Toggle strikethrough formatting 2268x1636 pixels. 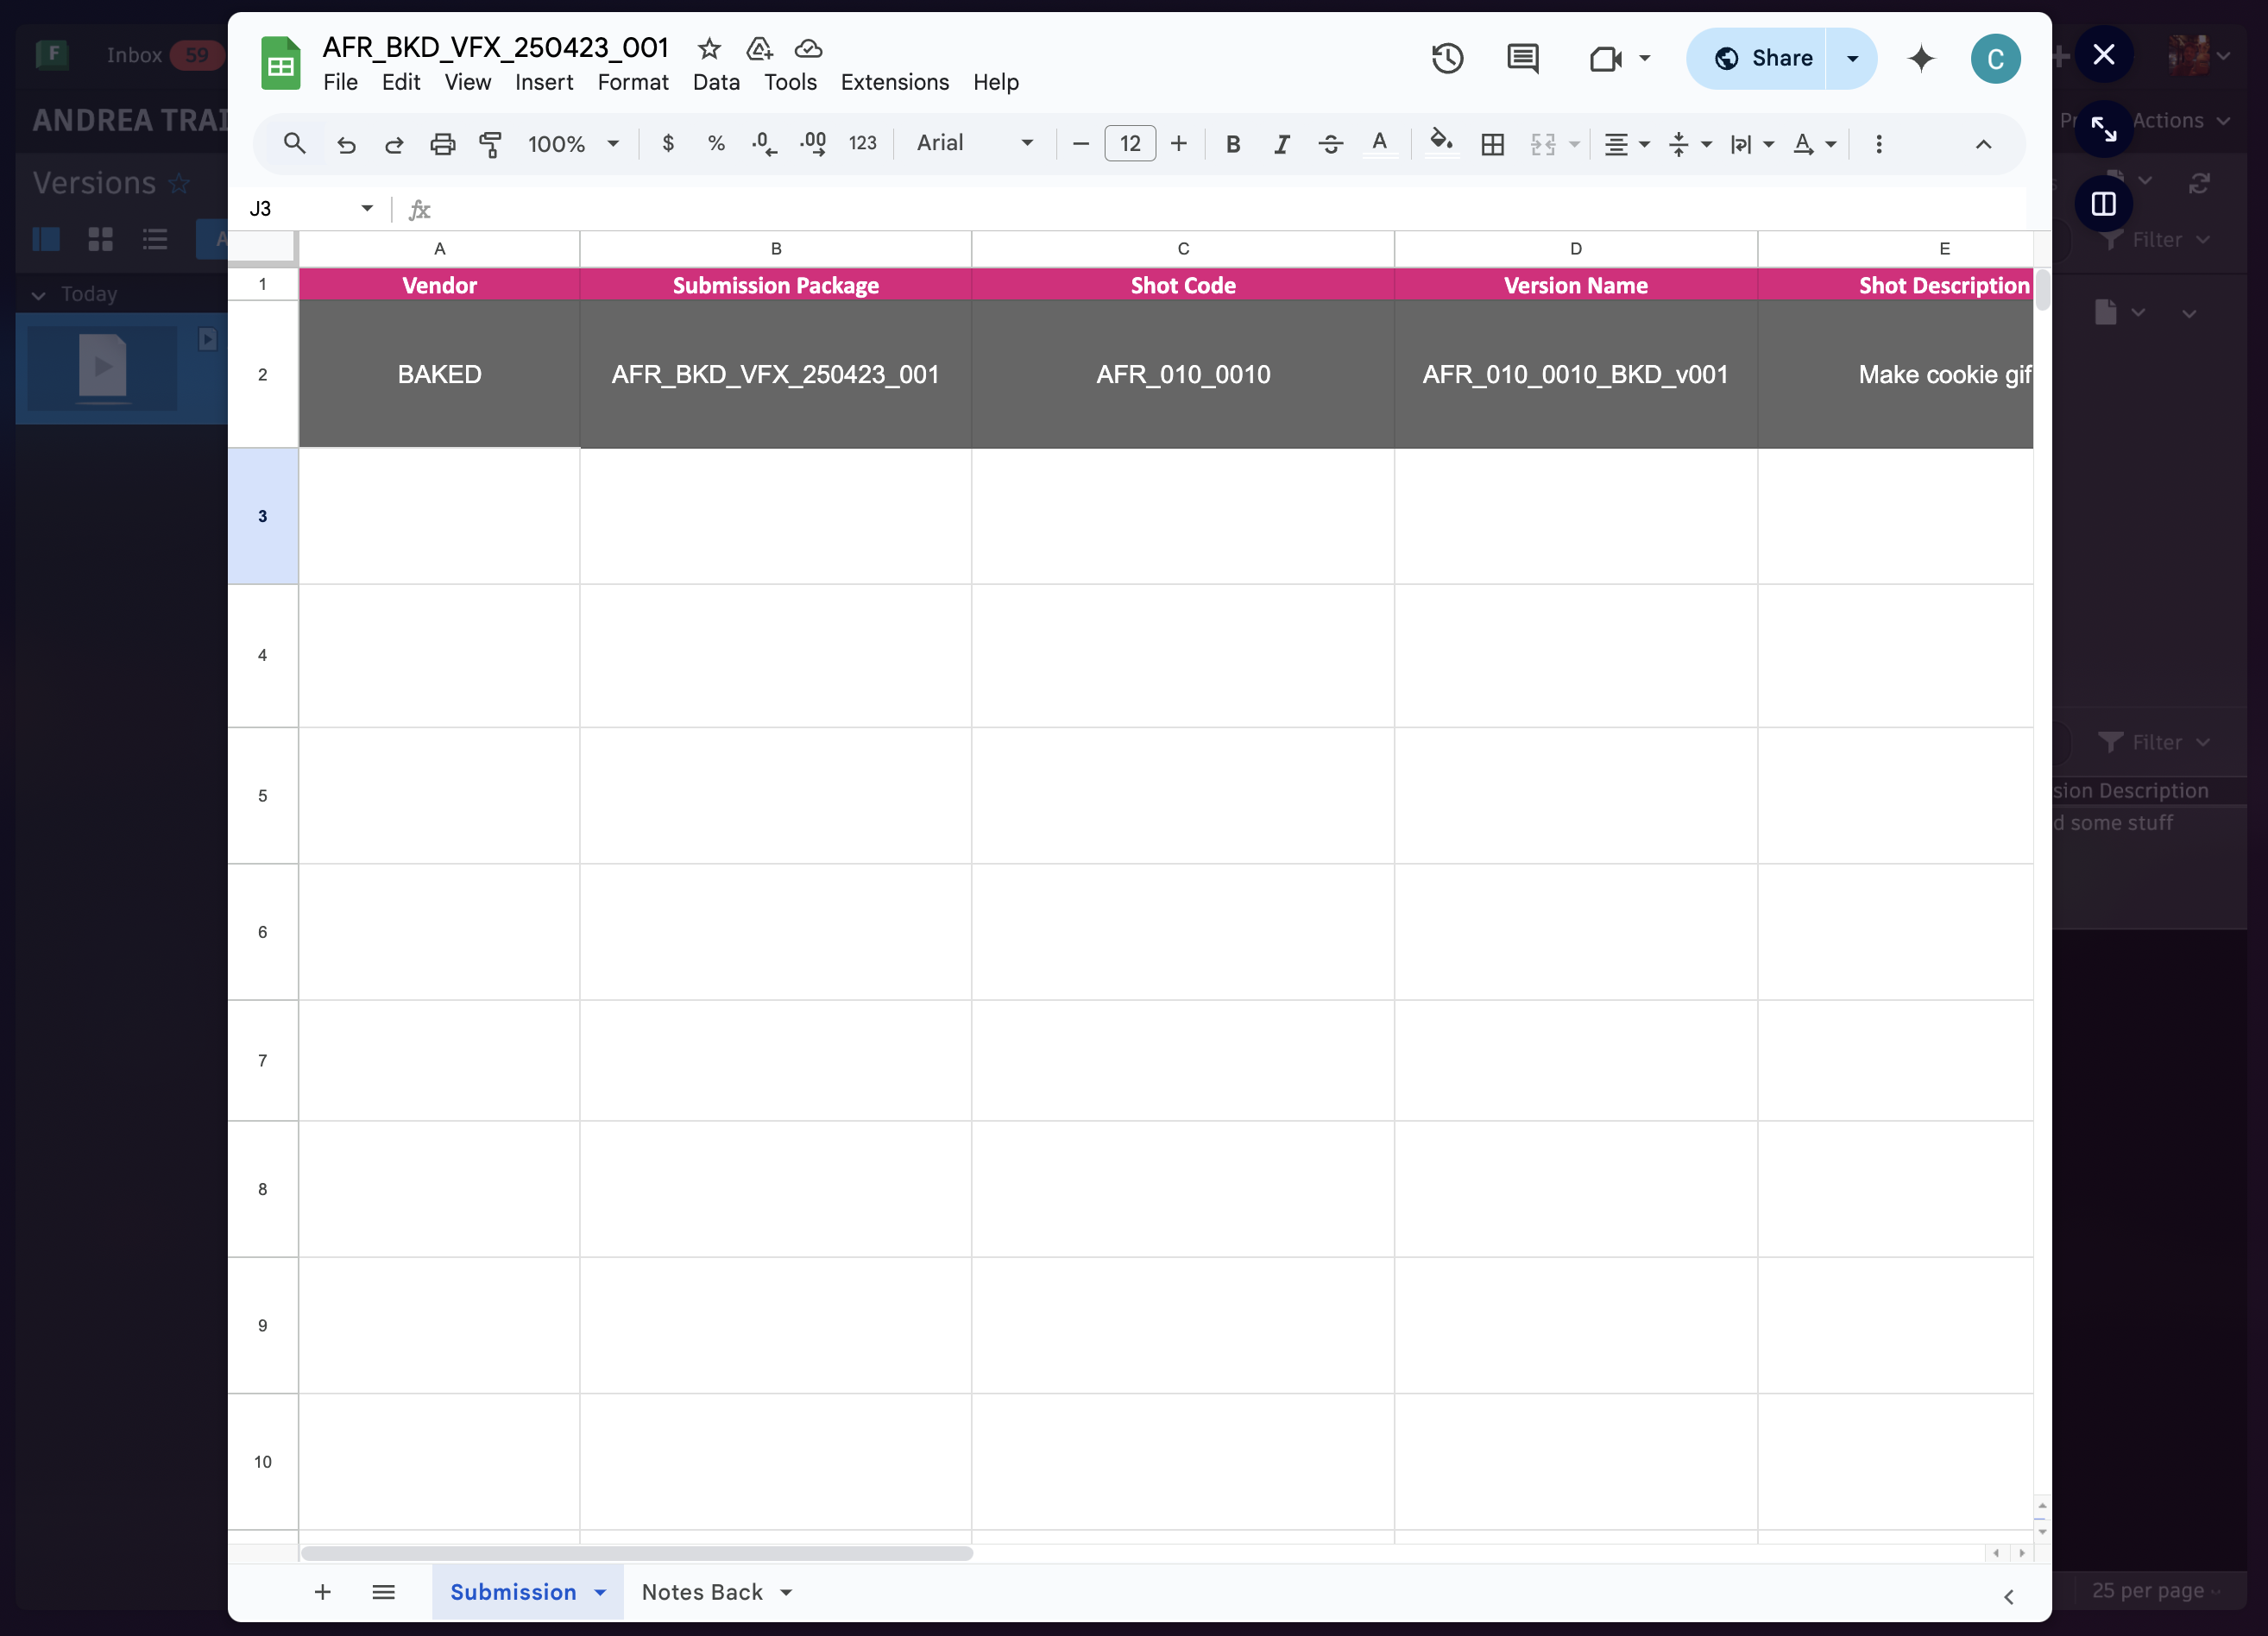point(1330,144)
